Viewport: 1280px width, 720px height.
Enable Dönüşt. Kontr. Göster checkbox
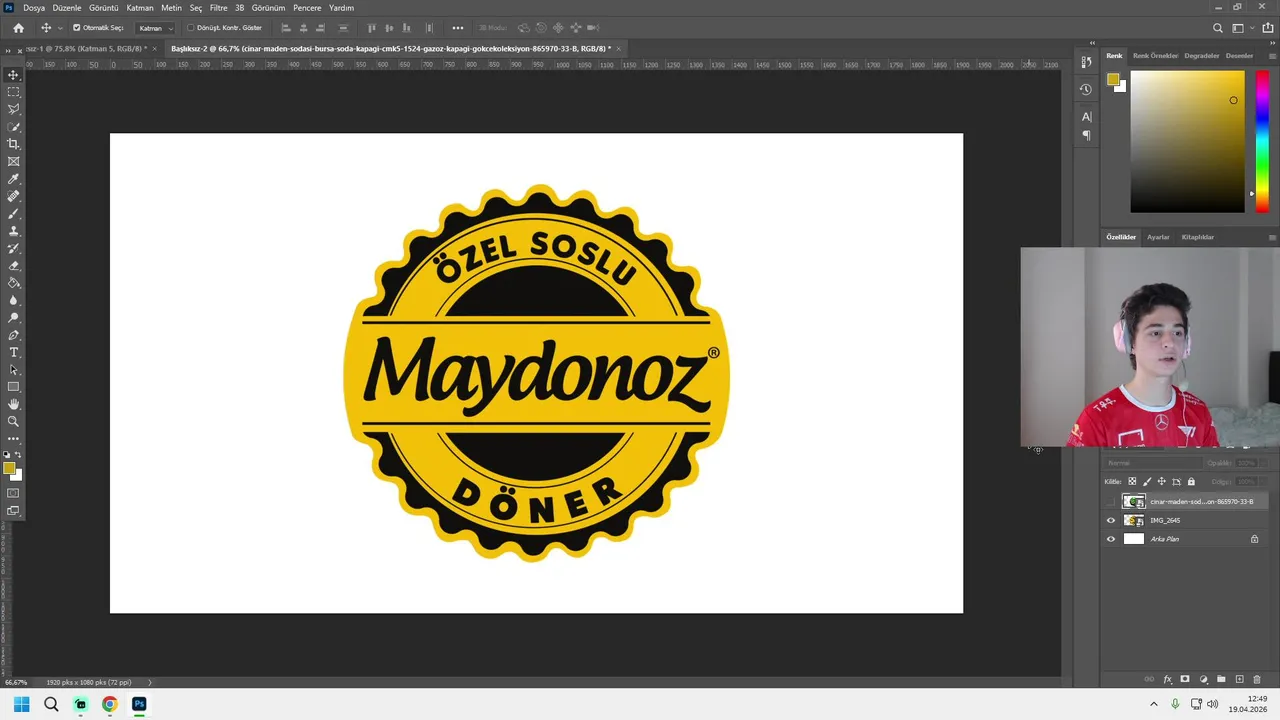point(191,28)
